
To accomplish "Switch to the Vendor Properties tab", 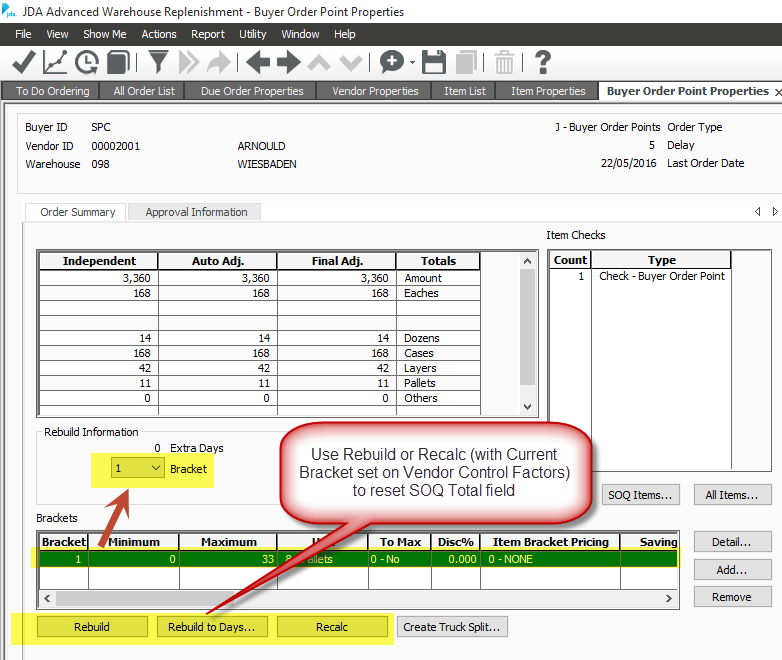I will [x=374, y=91].
